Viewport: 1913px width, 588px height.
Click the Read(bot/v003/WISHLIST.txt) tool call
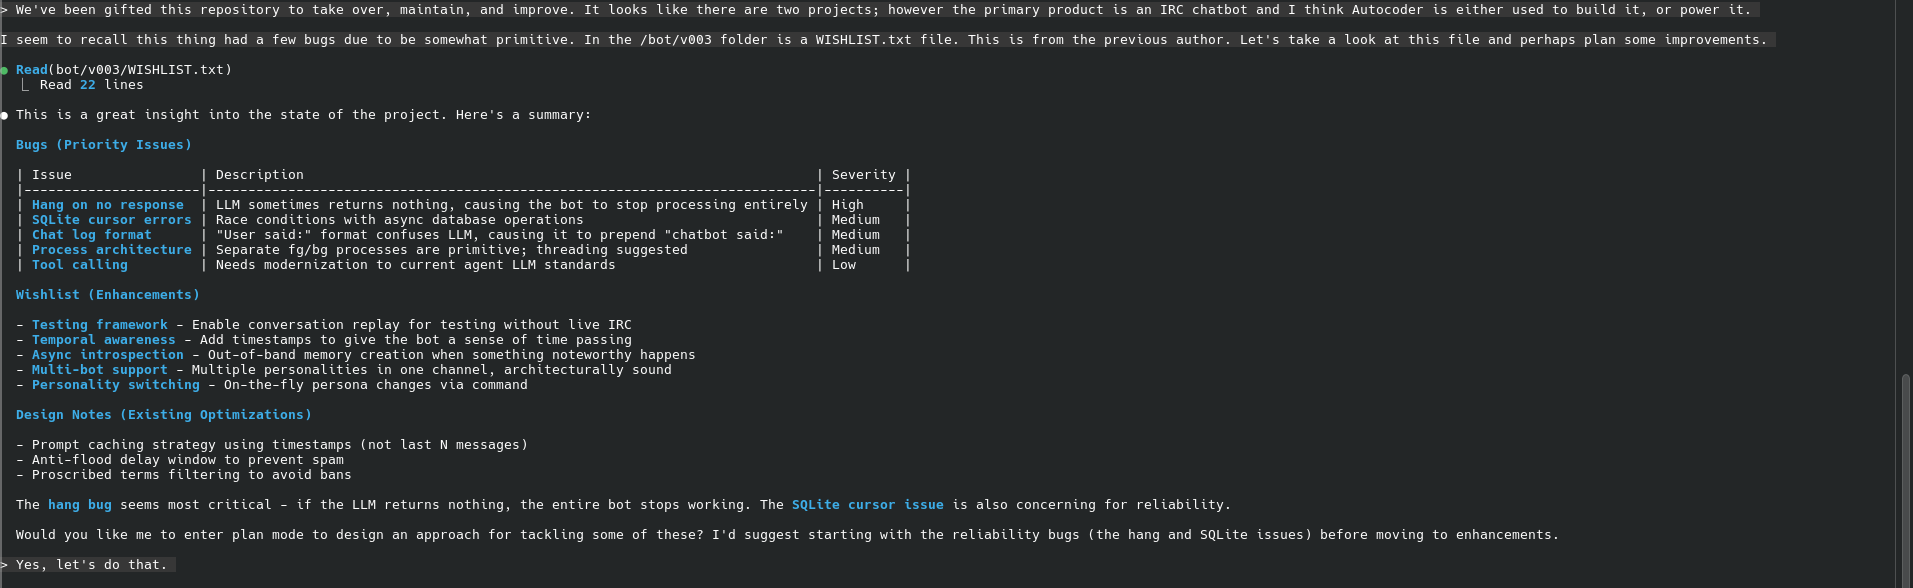click(x=123, y=70)
